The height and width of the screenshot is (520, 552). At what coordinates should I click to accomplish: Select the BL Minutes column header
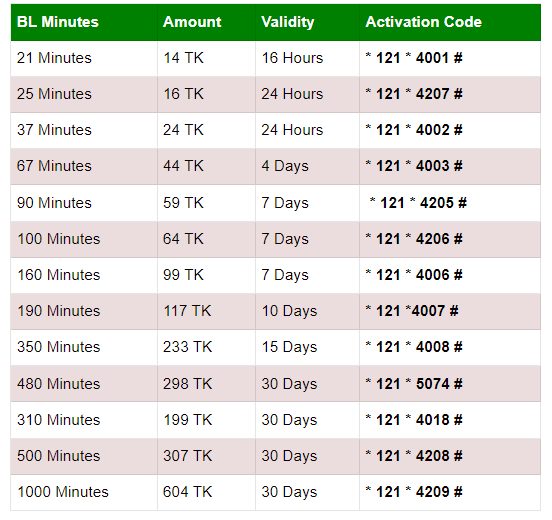click(x=84, y=22)
